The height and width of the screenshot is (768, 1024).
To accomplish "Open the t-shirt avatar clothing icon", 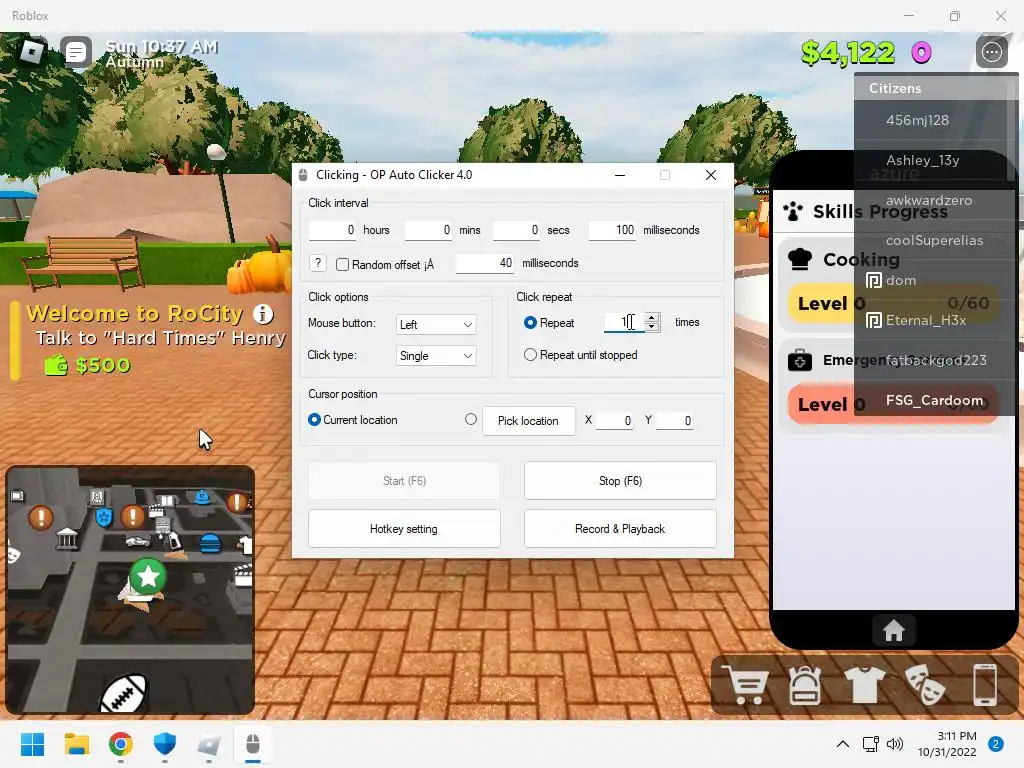I will pos(864,685).
